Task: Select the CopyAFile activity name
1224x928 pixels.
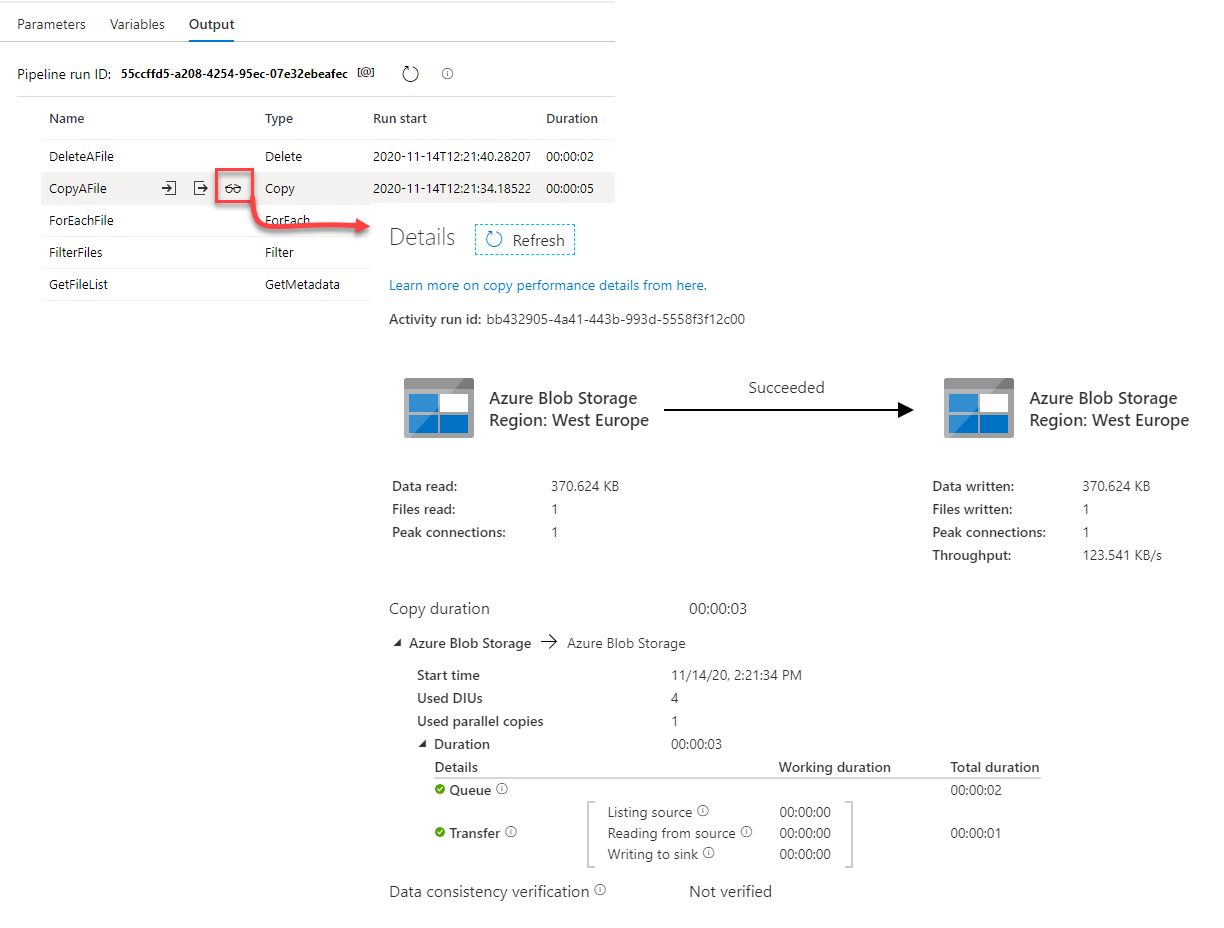Action: (78, 188)
